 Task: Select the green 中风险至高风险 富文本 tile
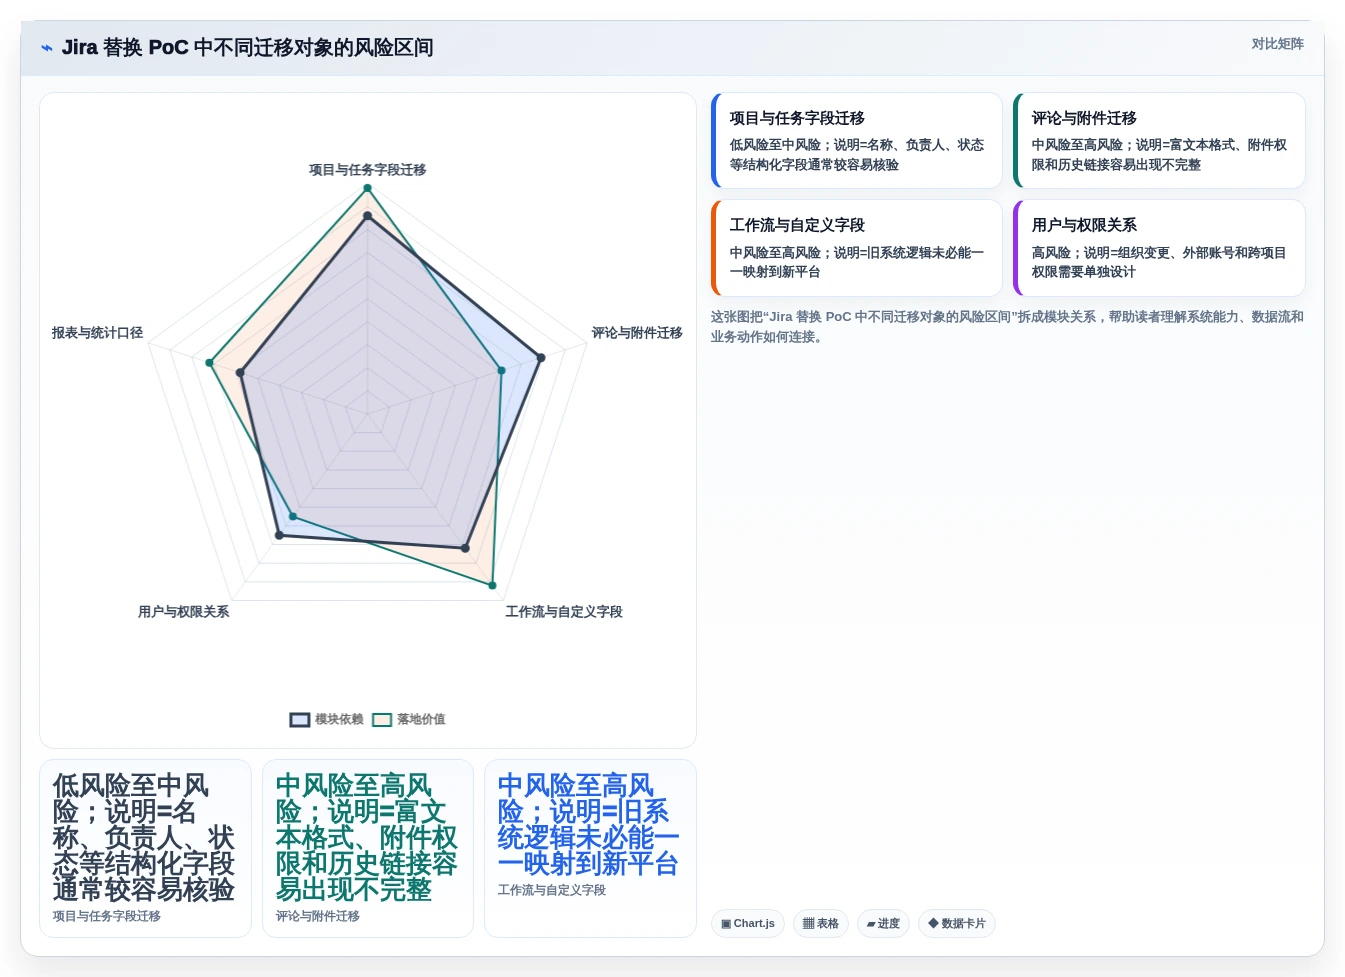click(x=367, y=848)
